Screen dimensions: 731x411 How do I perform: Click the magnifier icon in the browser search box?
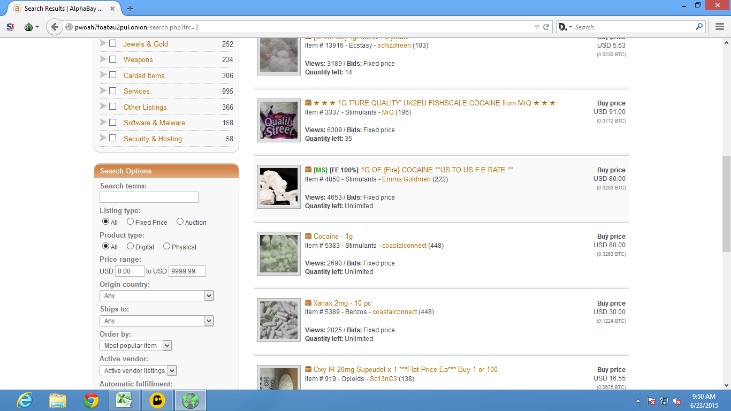click(699, 27)
